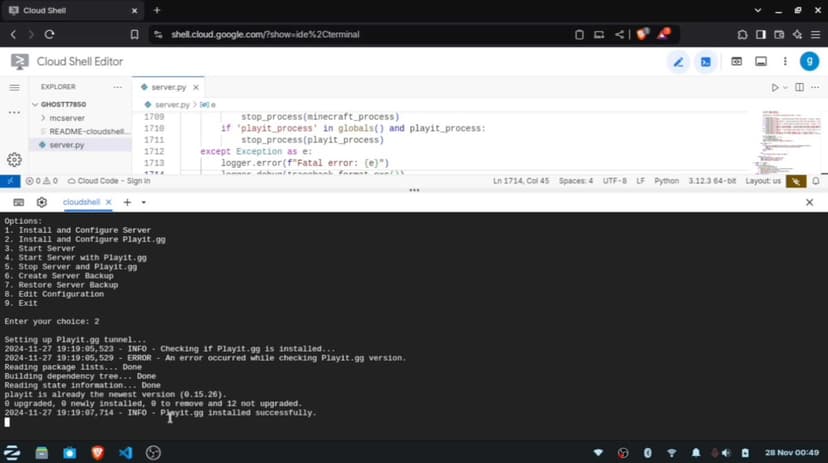The width and height of the screenshot is (828, 463).
Task: Toggle the terminal button in top bar
Action: click(706, 62)
